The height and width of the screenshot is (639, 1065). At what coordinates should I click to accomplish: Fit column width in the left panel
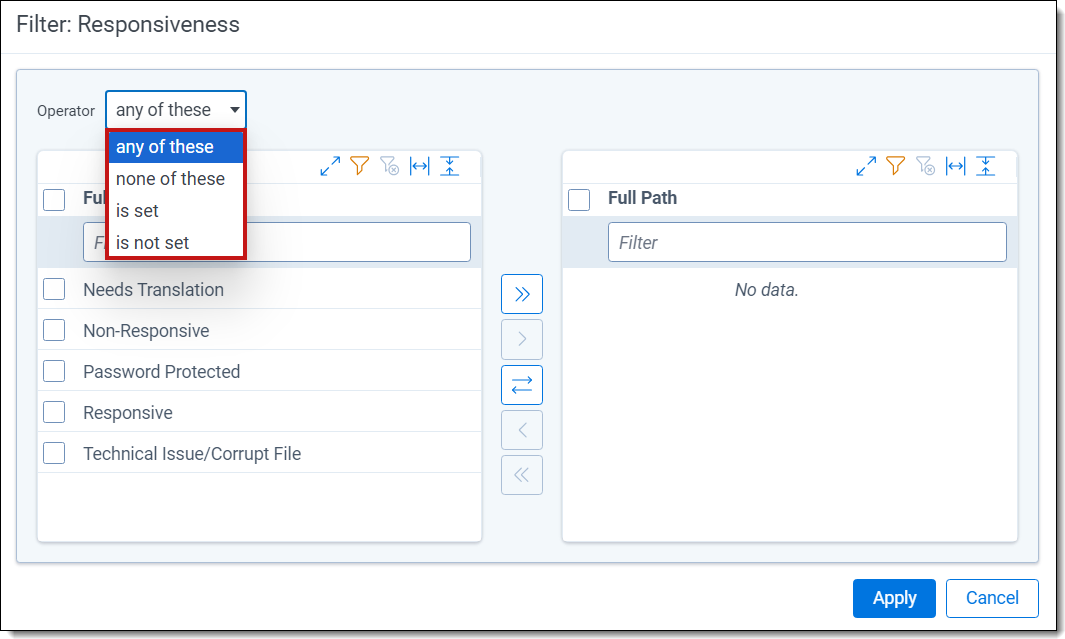point(420,166)
